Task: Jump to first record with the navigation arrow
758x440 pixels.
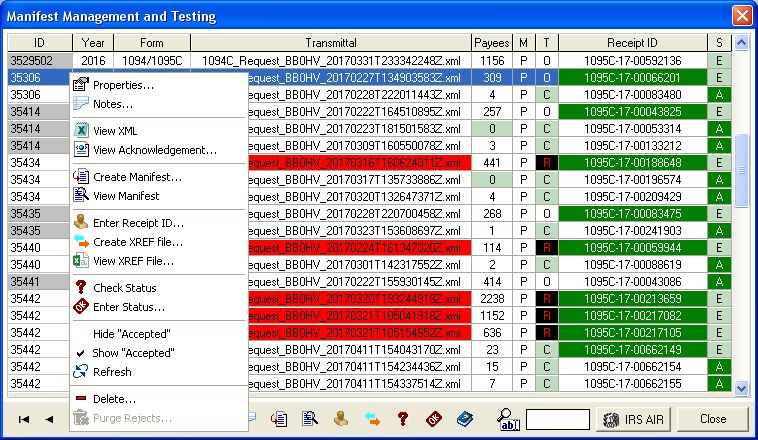Action: 23,419
